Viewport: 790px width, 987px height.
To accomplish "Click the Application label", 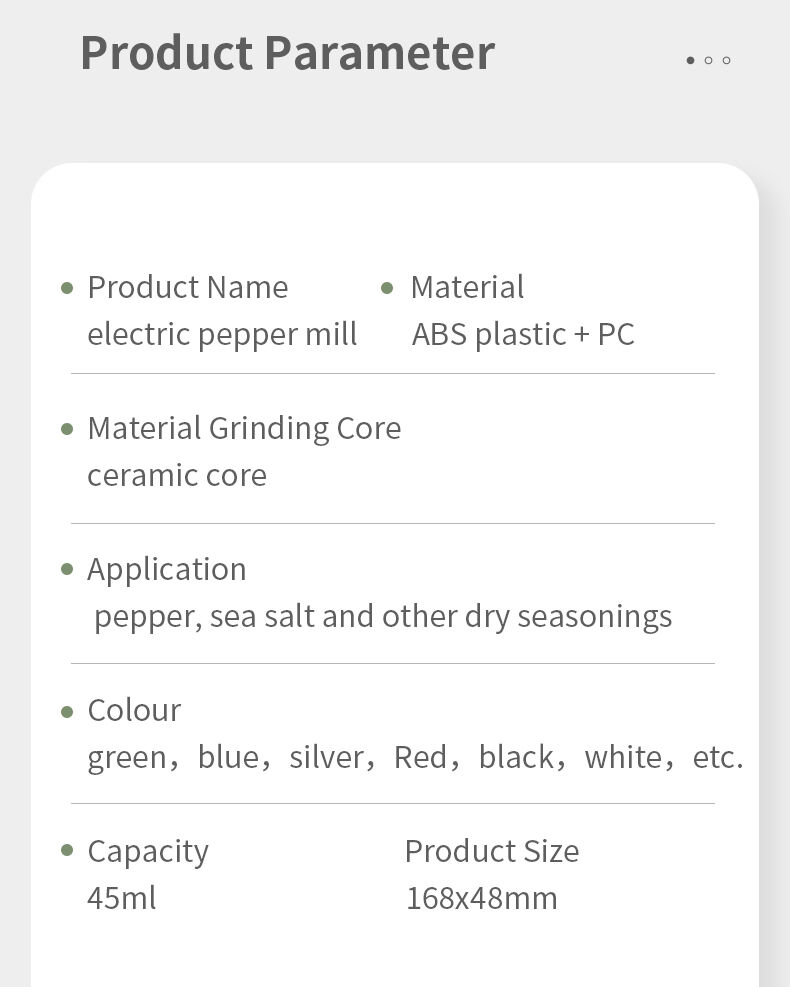I will (x=167, y=569).
